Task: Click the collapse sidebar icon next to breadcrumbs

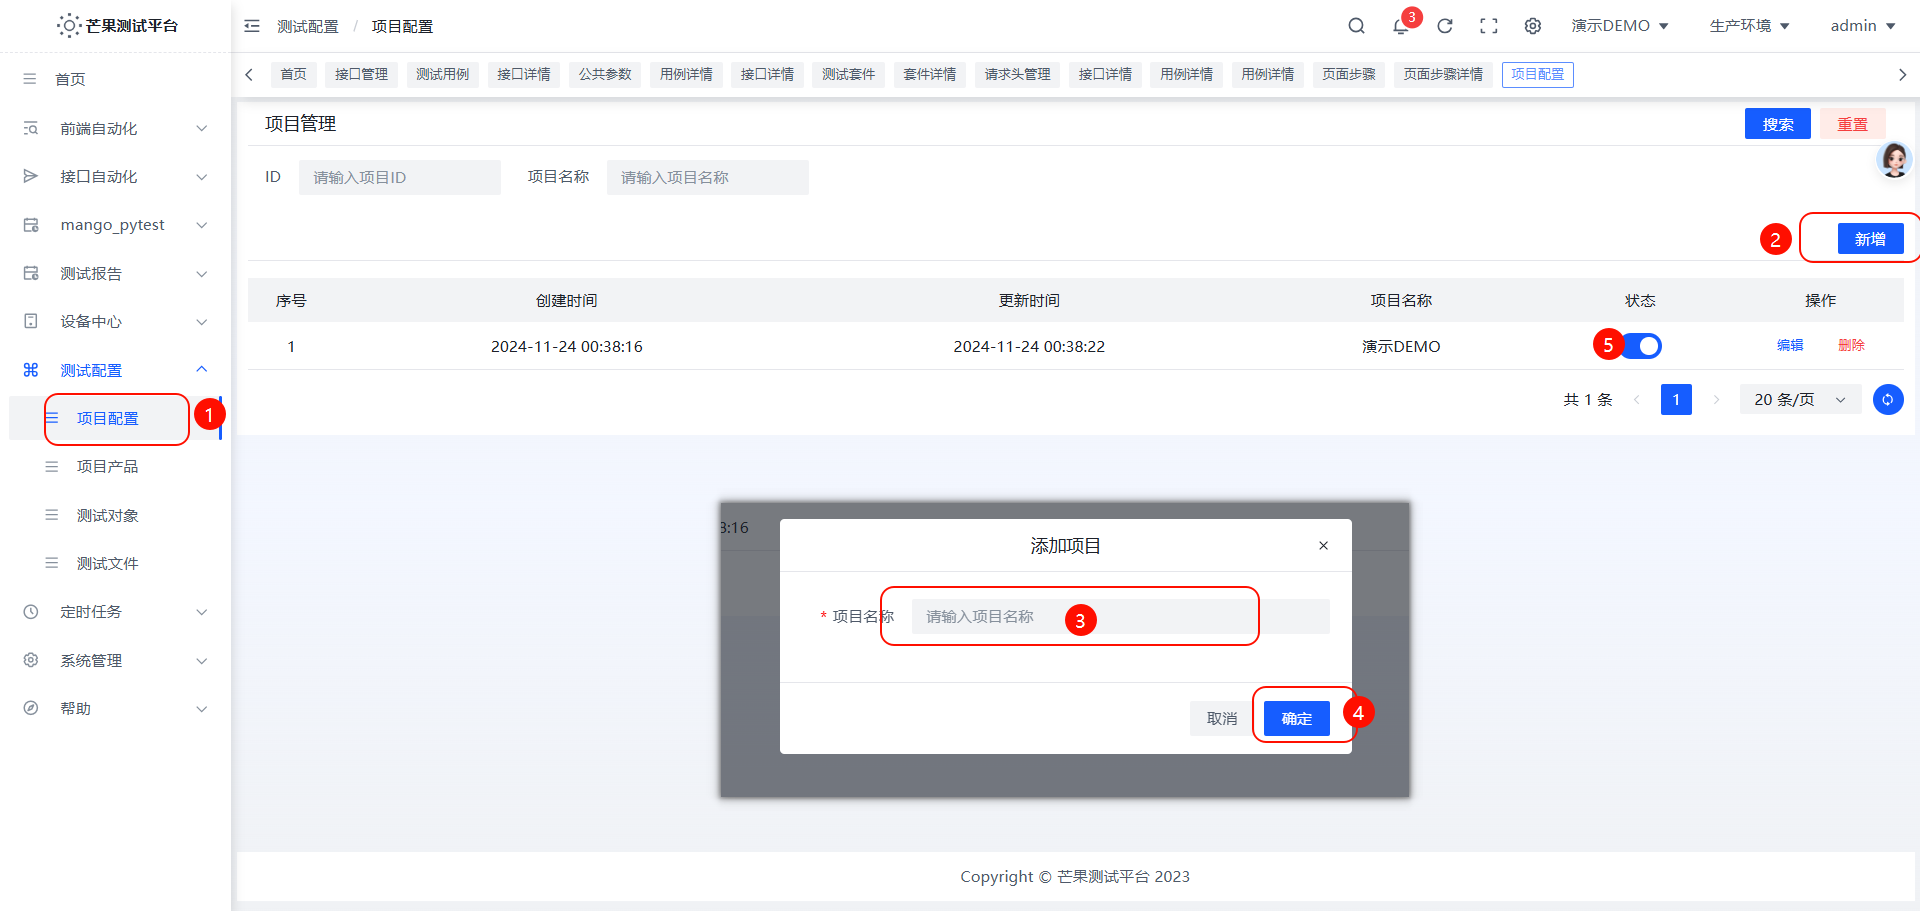Action: (x=251, y=26)
